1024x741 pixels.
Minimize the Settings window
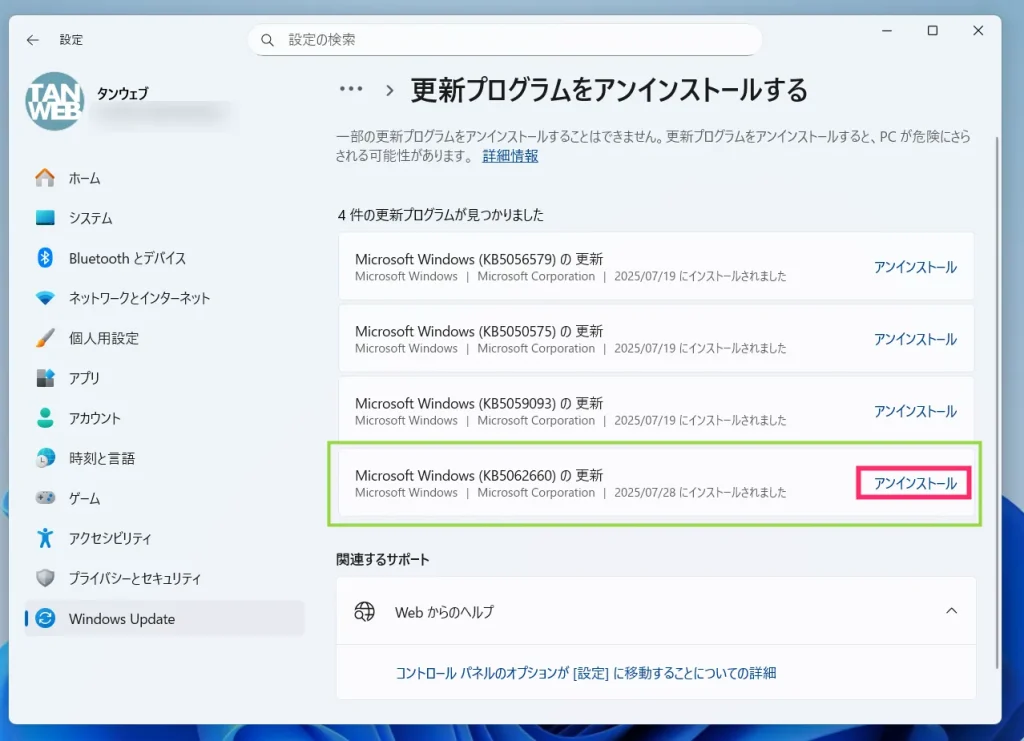(x=887, y=31)
